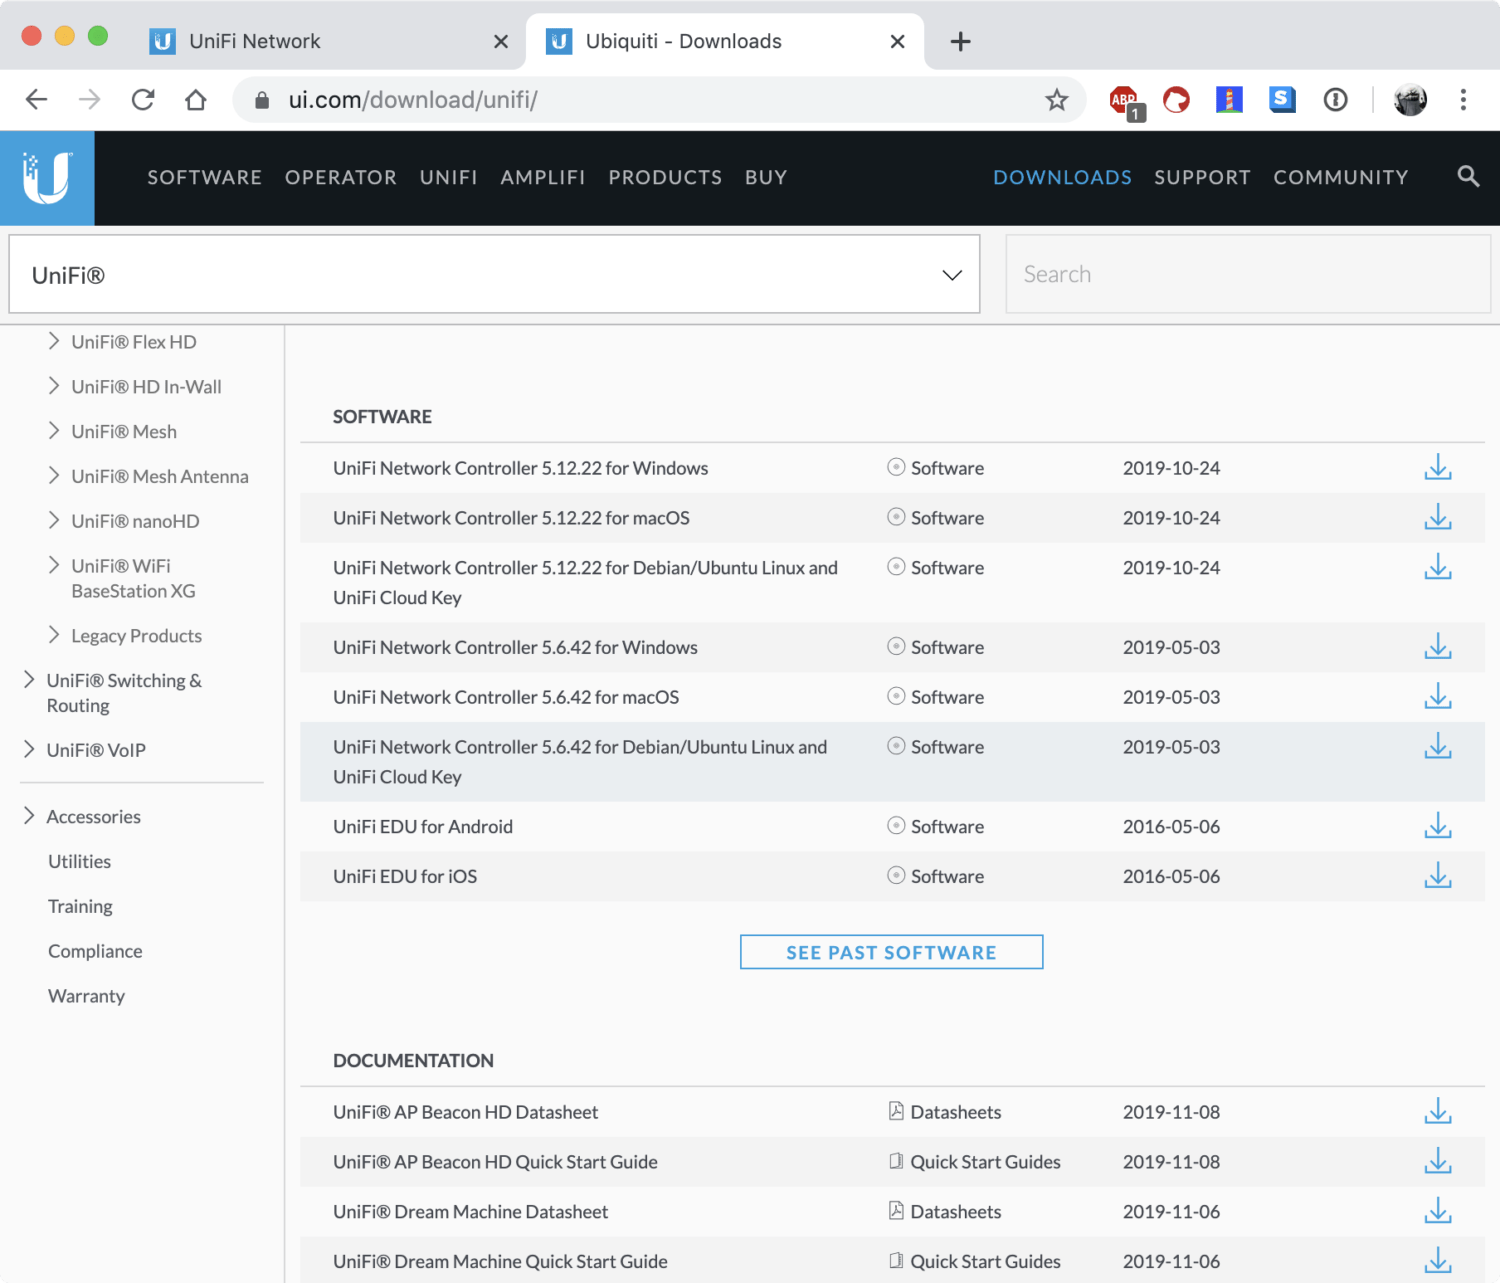This screenshot has width=1500, height=1283.
Task: Open the user profile avatar
Action: click(x=1410, y=100)
